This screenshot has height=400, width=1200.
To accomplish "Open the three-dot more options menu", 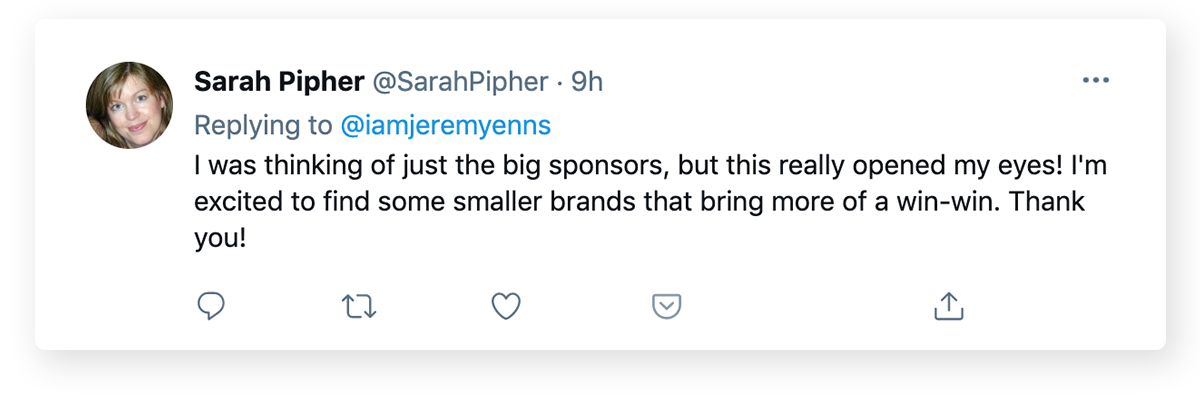I will 1096,81.
